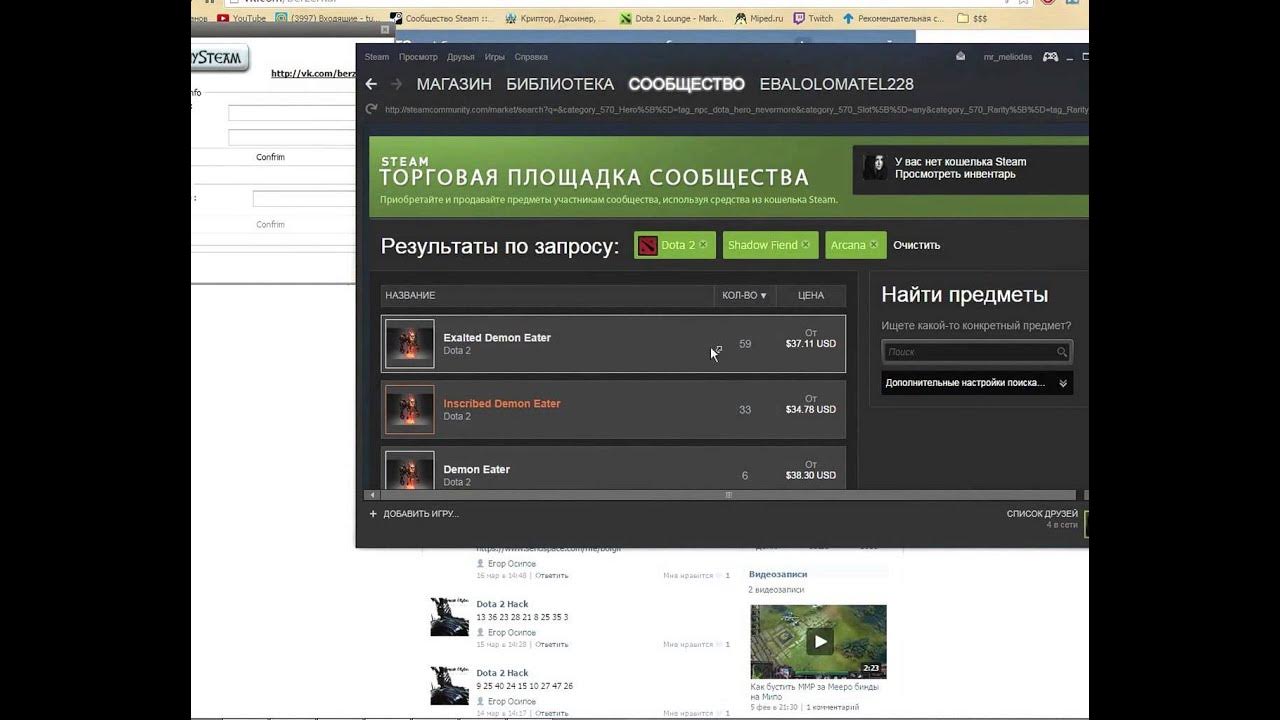Sort by КОЛ-ВО column arrow

pyautogui.click(x=764, y=296)
